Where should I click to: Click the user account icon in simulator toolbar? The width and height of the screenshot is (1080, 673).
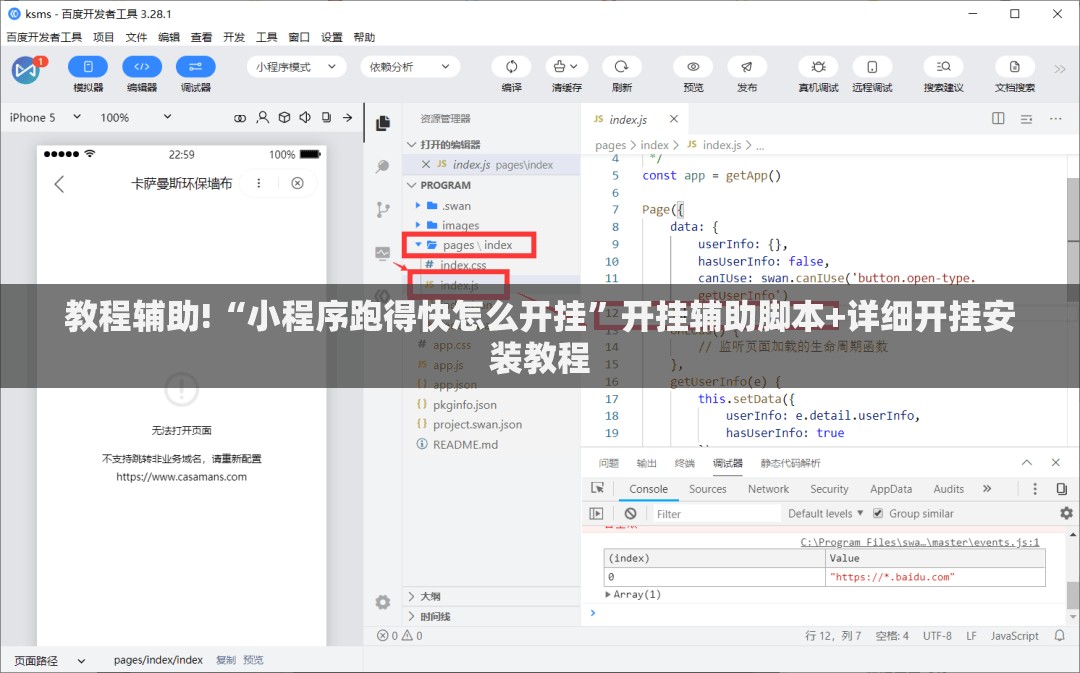[x=262, y=118]
